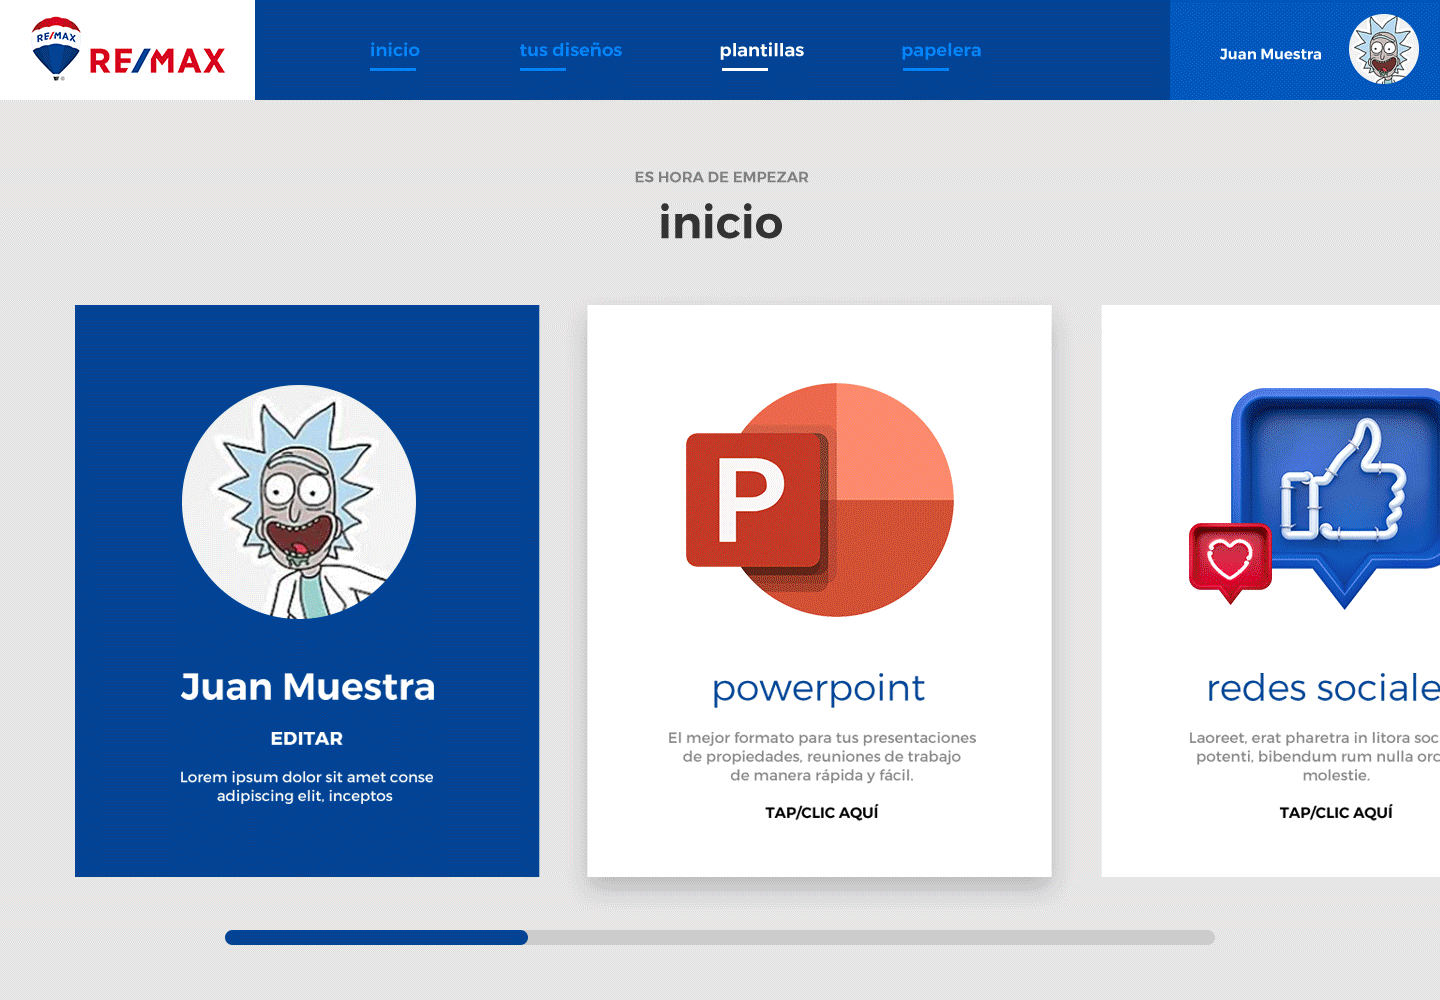
Task: Open the redes sociales card title
Action: click(x=1323, y=688)
